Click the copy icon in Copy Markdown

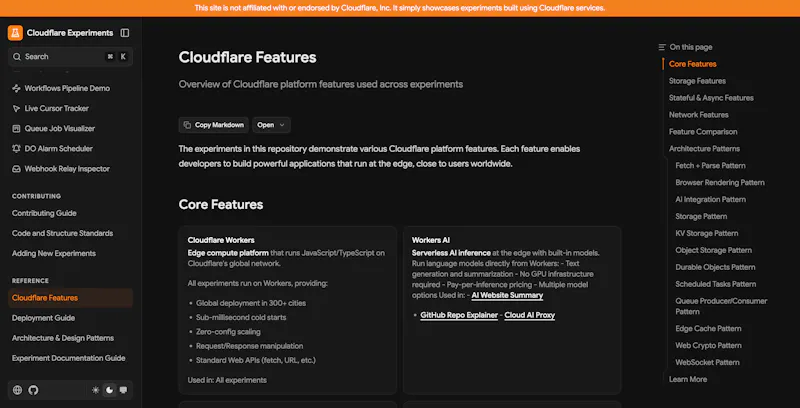click(x=187, y=125)
